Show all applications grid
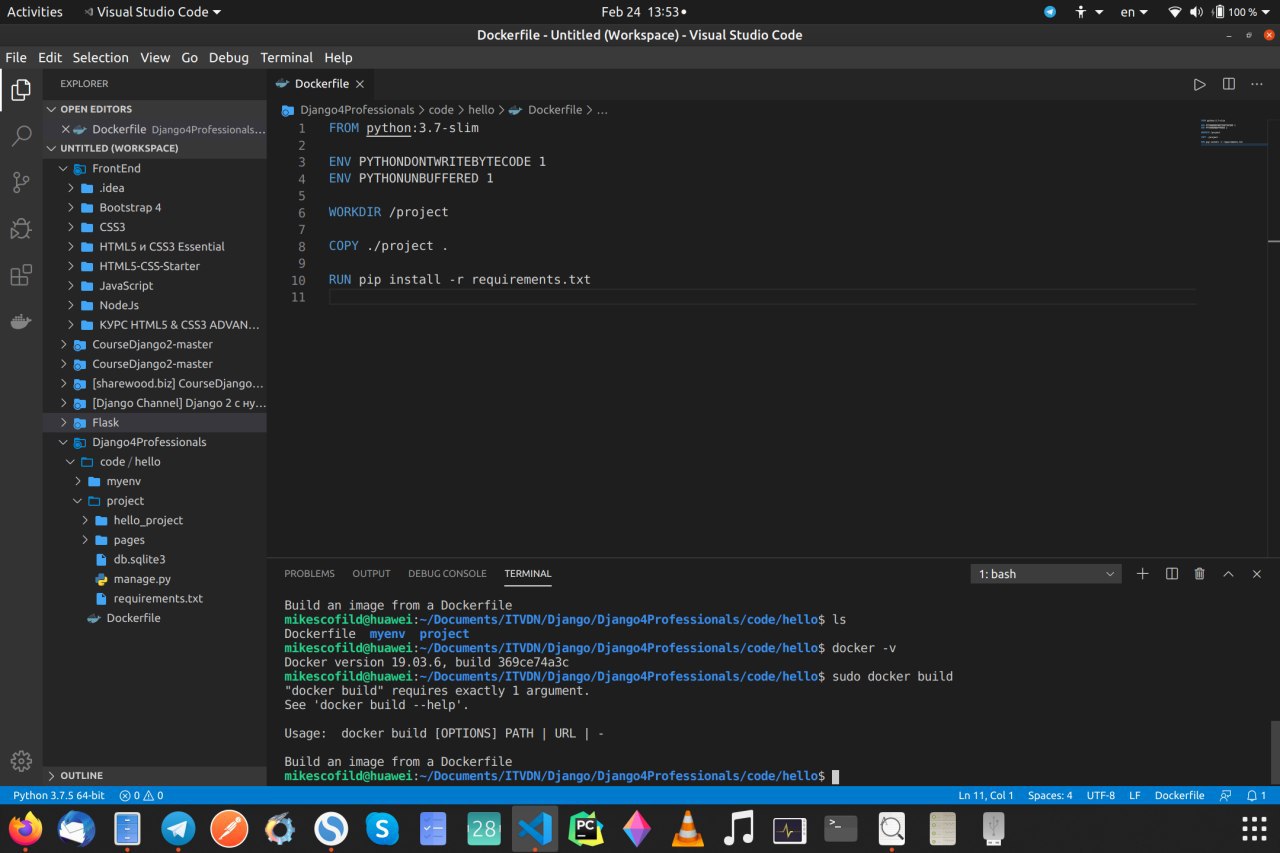 tap(1254, 828)
